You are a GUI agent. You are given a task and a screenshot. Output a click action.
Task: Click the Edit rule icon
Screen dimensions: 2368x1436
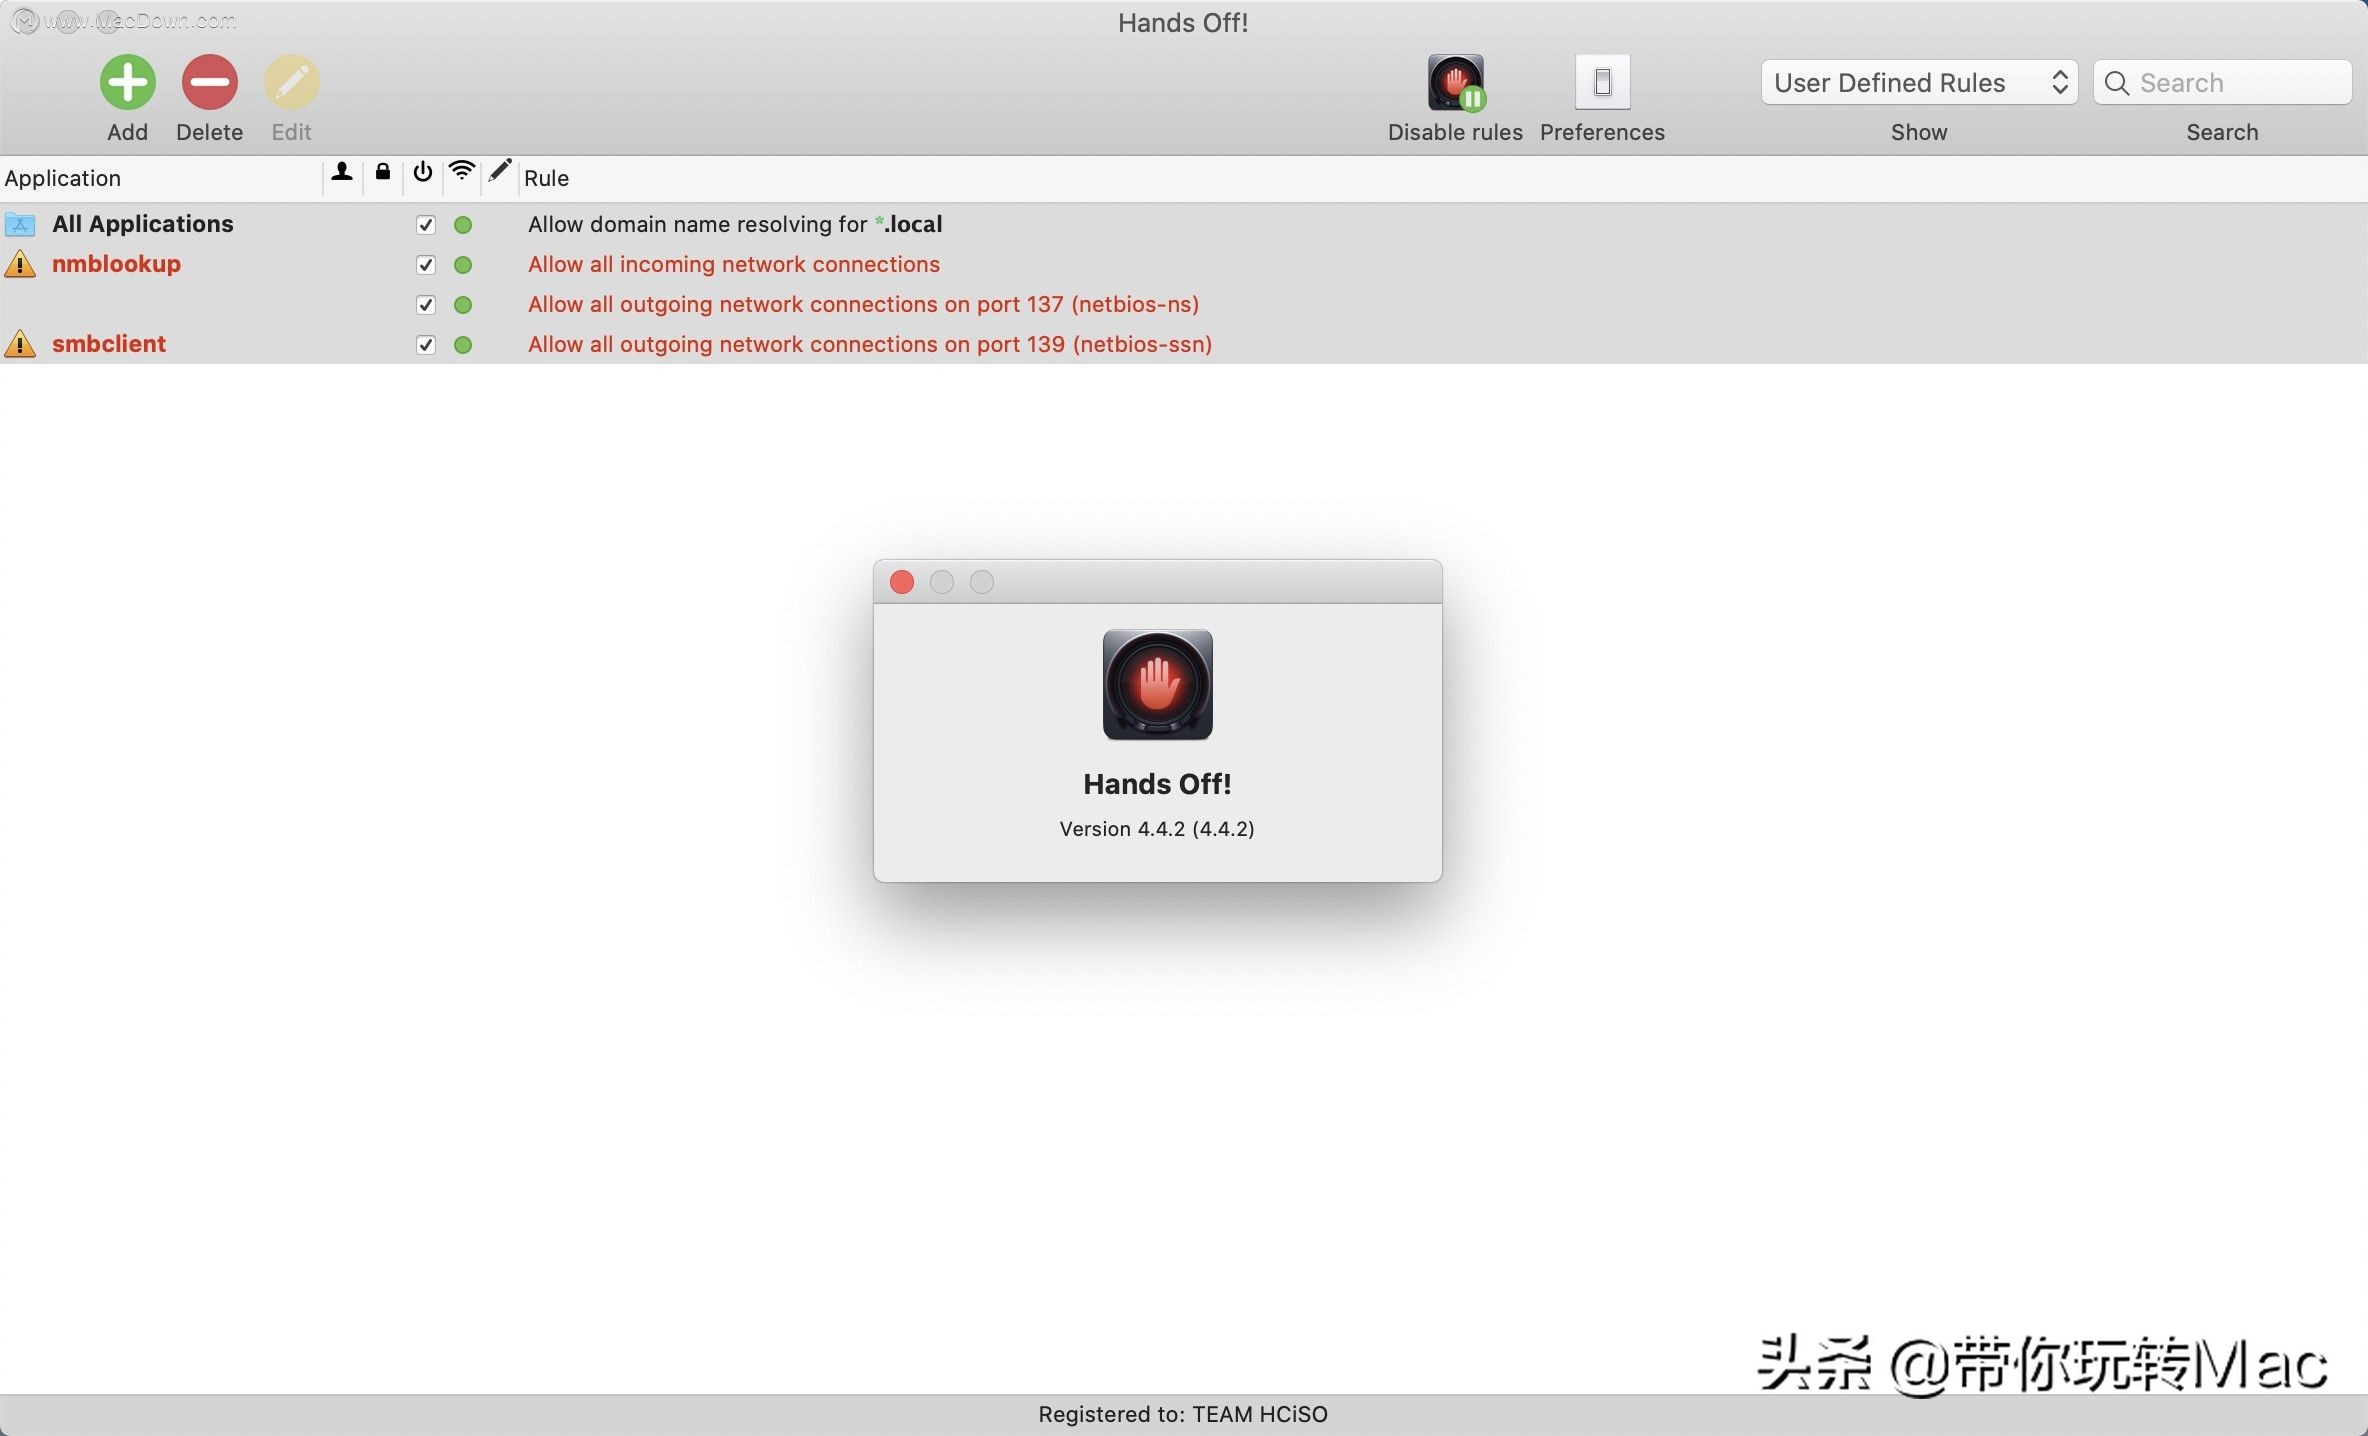(293, 81)
